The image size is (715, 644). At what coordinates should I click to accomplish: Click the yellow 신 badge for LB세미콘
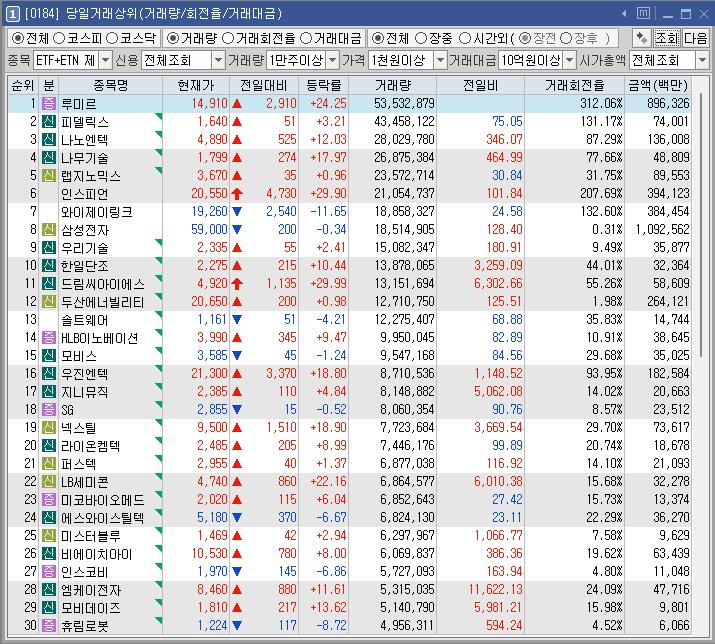(x=49, y=482)
